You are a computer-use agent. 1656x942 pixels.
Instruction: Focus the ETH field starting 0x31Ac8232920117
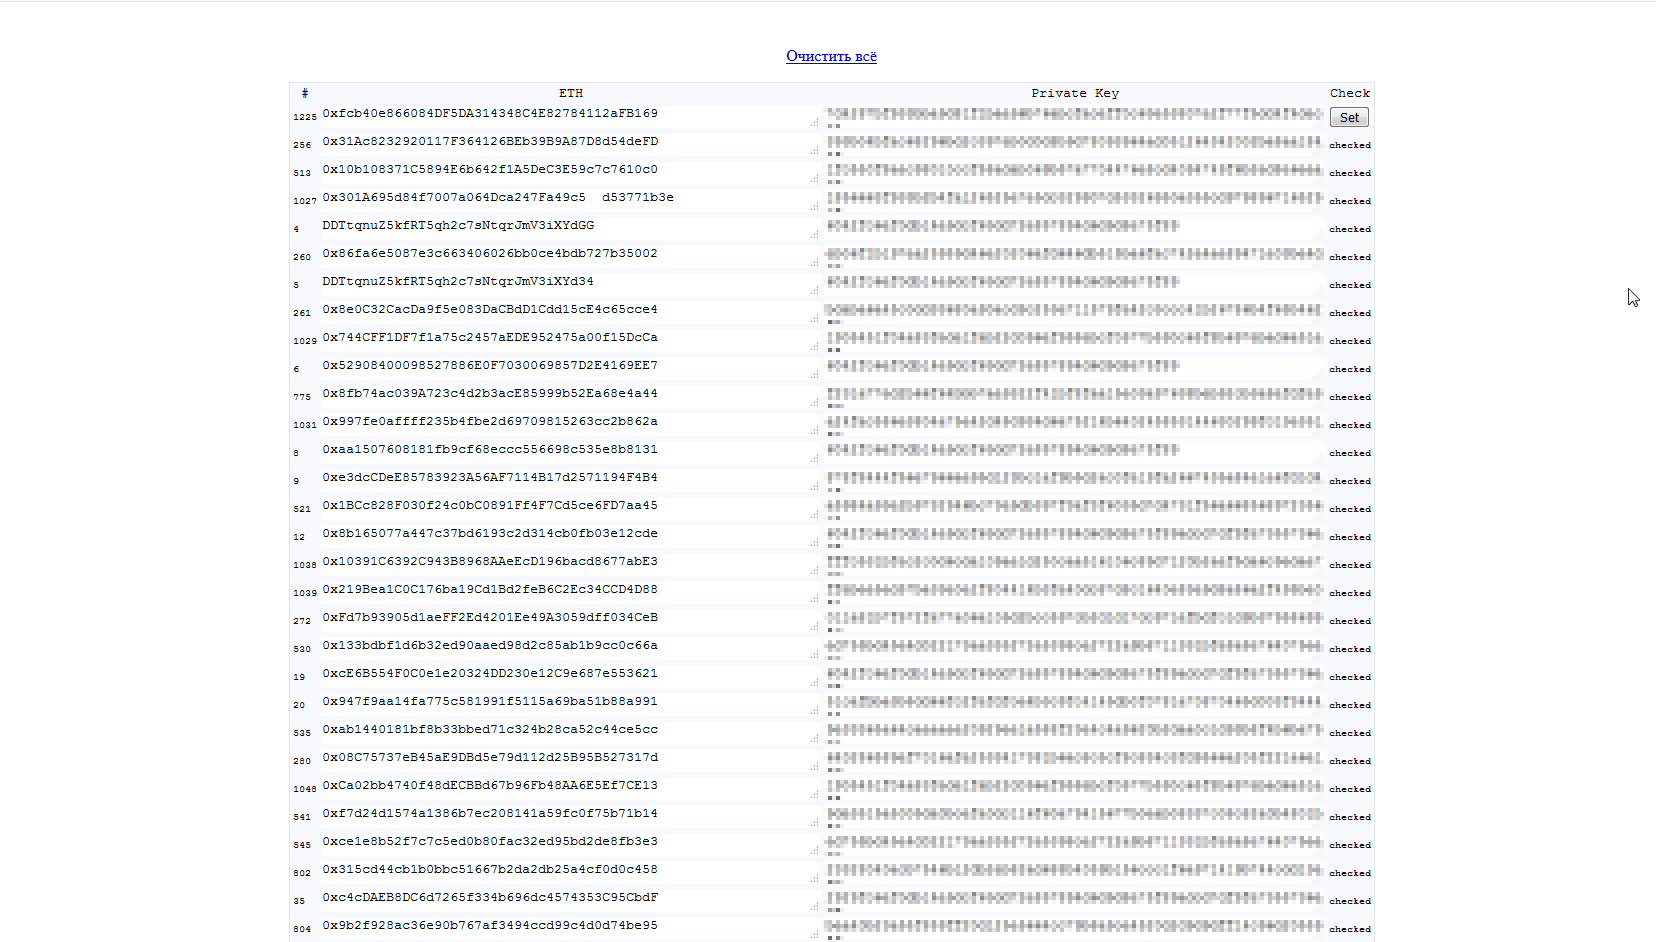click(x=570, y=145)
